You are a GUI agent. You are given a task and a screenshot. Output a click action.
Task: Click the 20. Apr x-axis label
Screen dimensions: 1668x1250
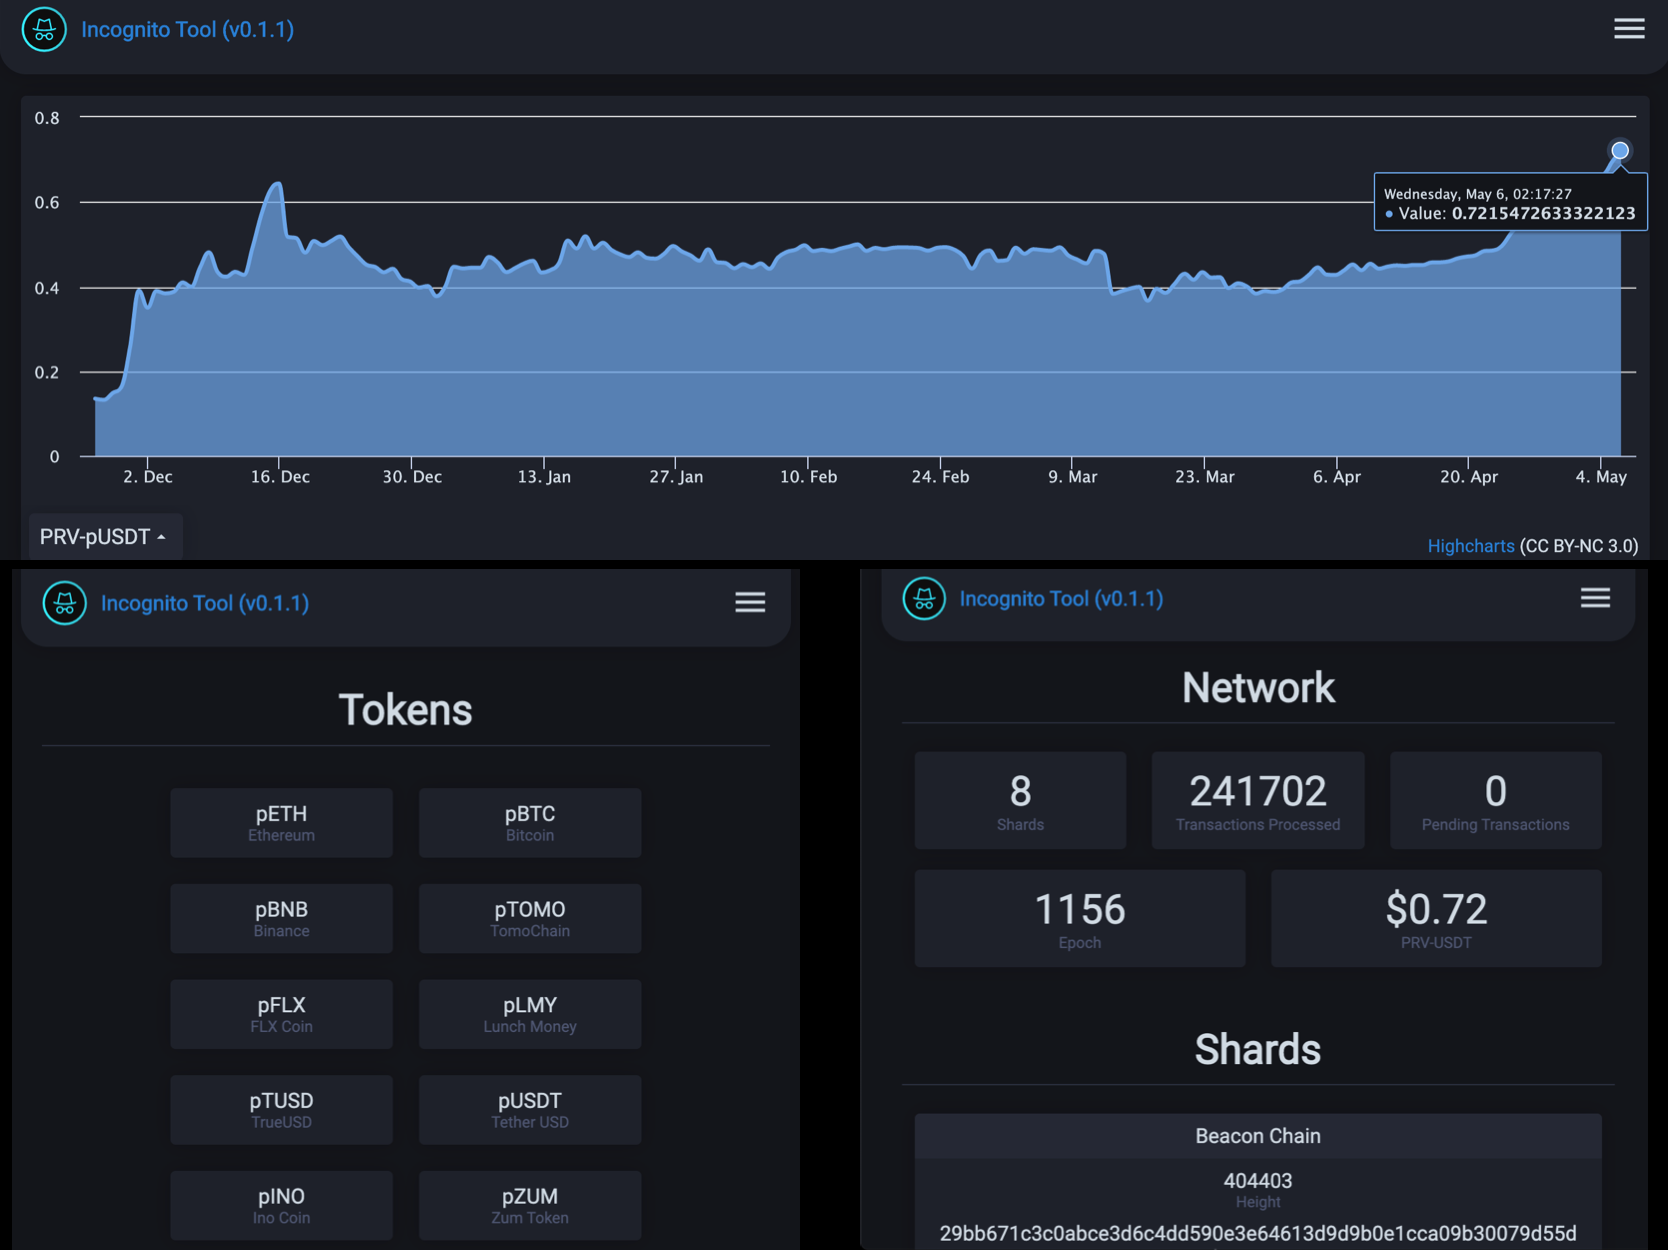click(x=1468, y=477)
